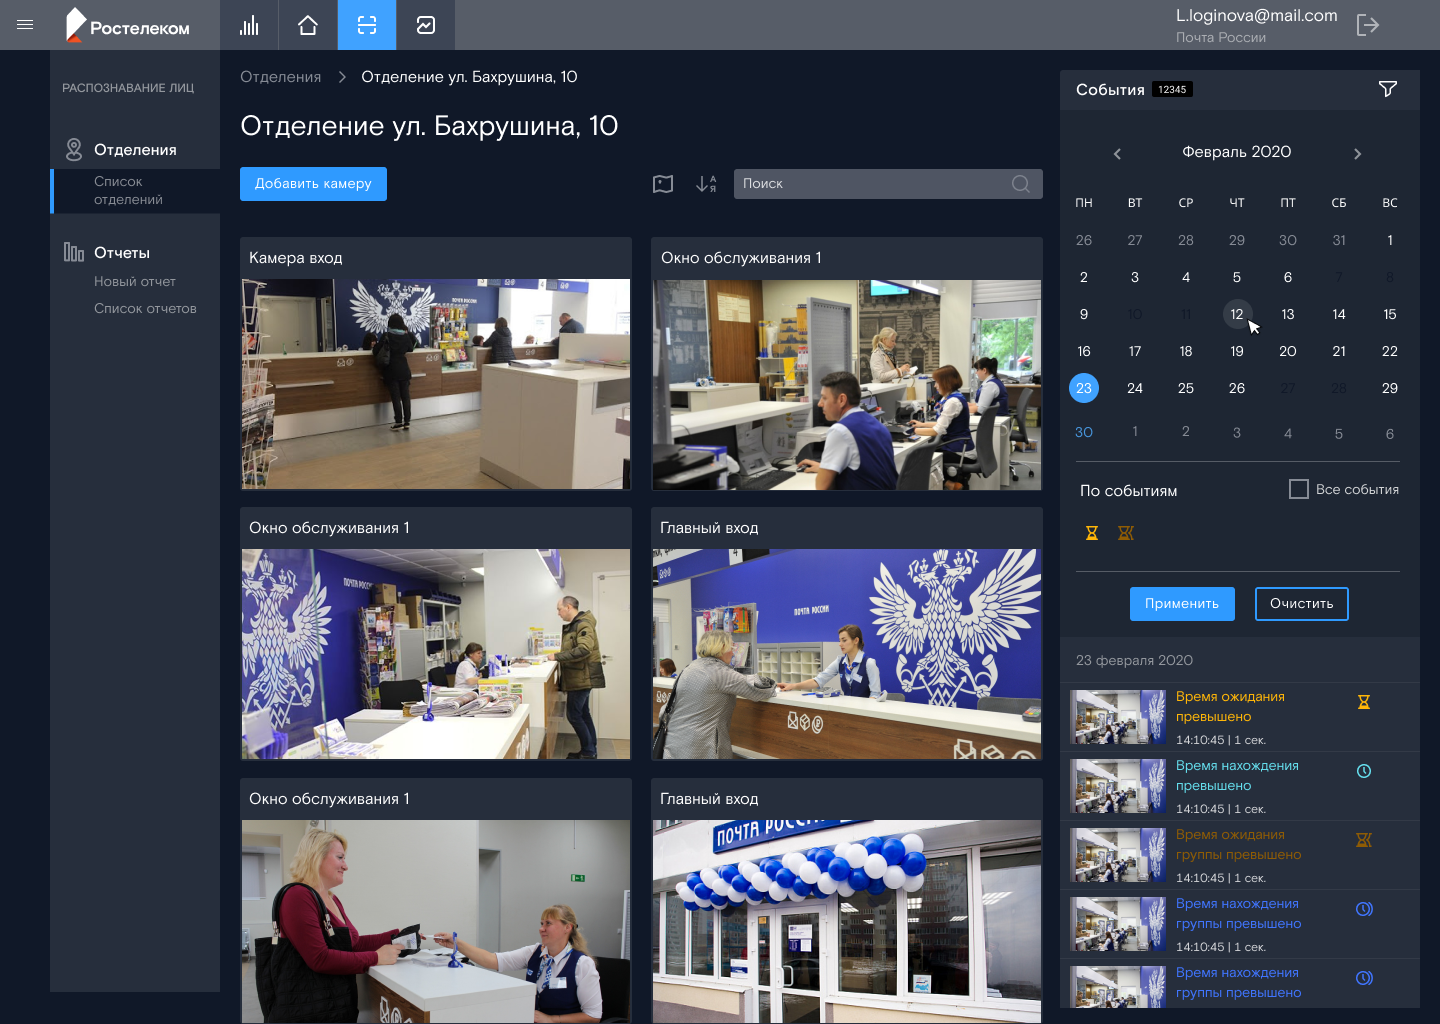The width and height of the screenshot is (1440, 1024).
Task: Click the magnifier icon in the search field
Action: (x=1021, y=184)
